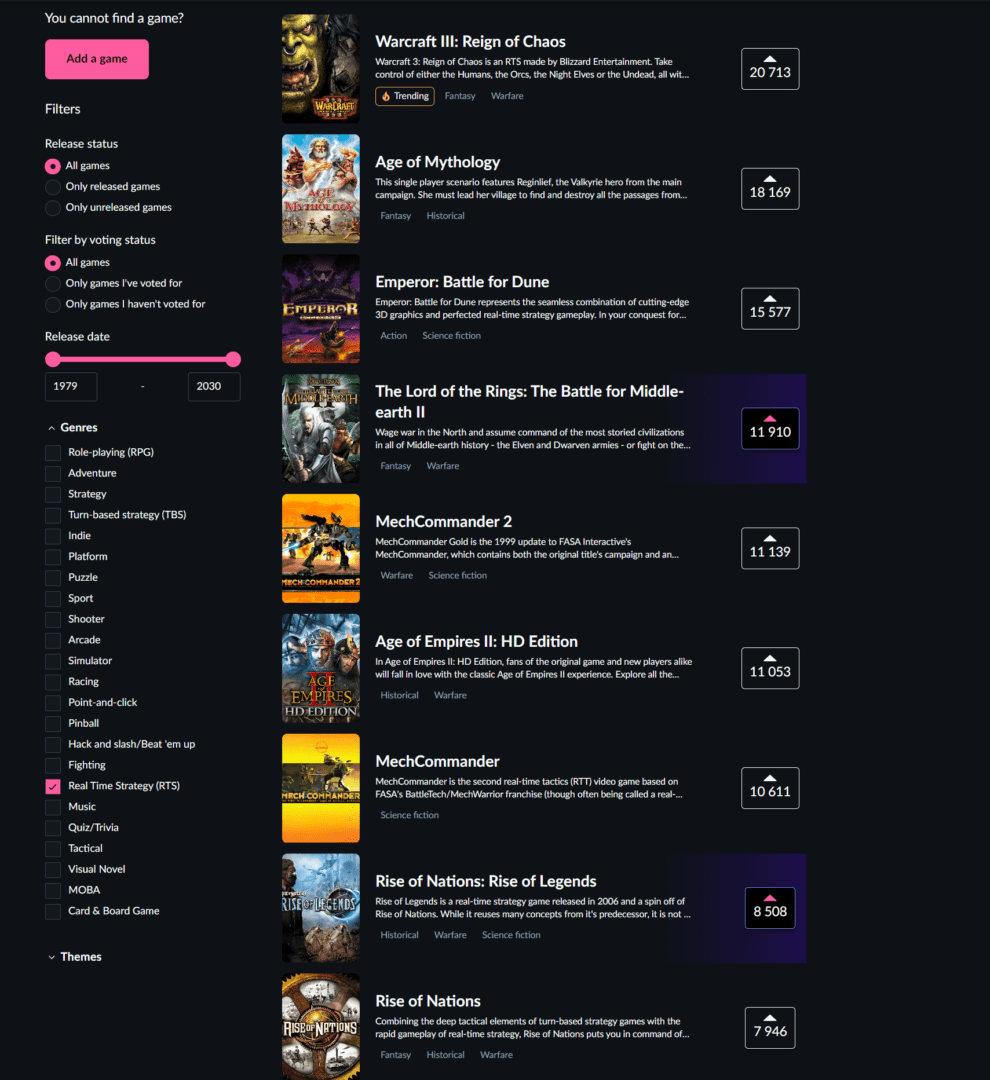Enable the MOBA genre checkbox
This screenshot has height=1080, width=990.
click(x=52, y=890)
